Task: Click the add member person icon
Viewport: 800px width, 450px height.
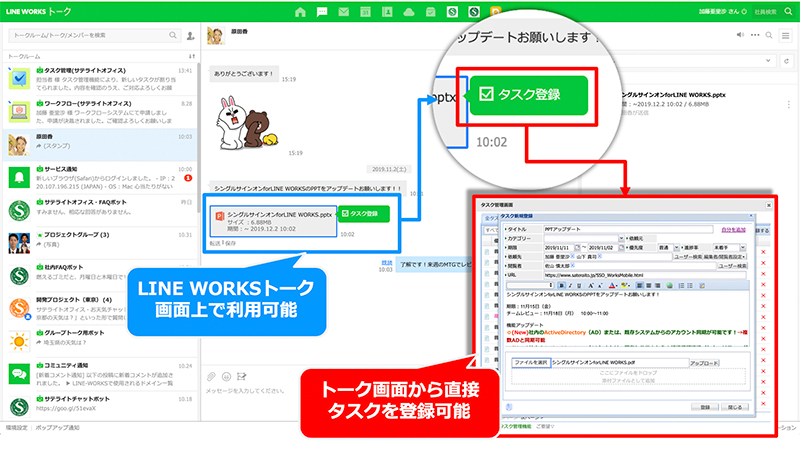Action: click(190, 36)
